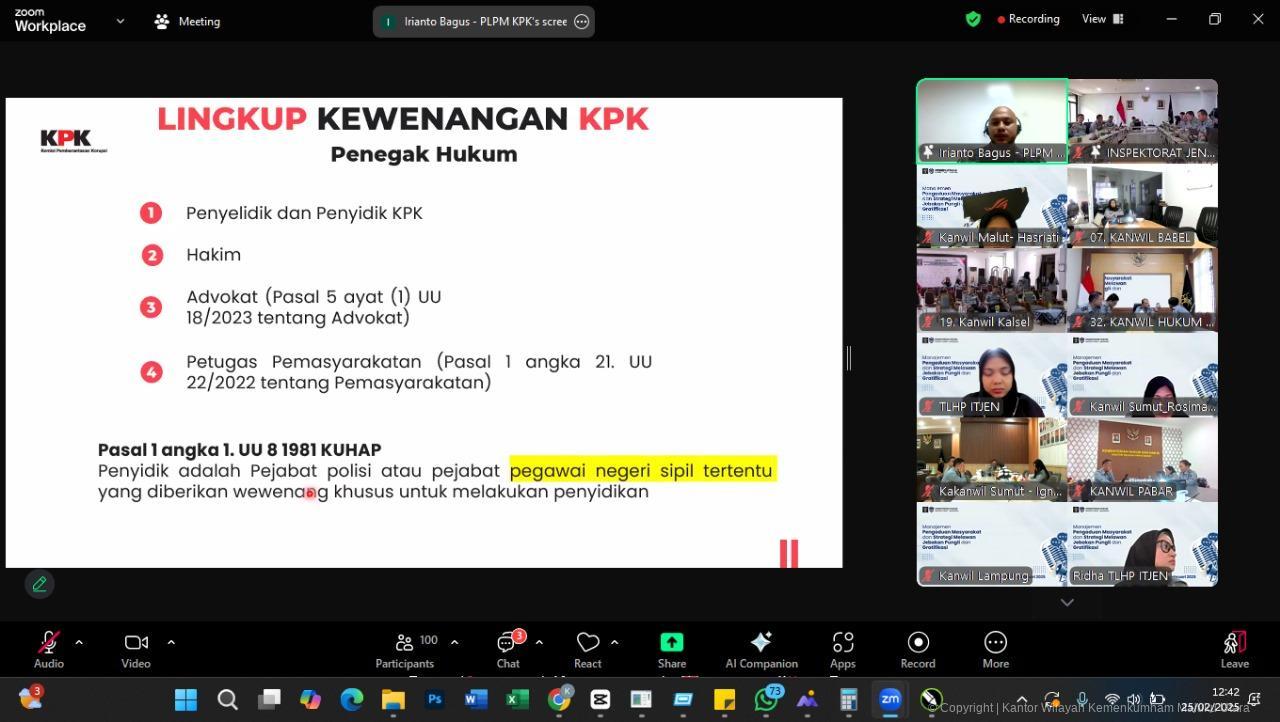Open Windows taskbar Search
The image size is (1280, 722).
click(x=227, y=700)
